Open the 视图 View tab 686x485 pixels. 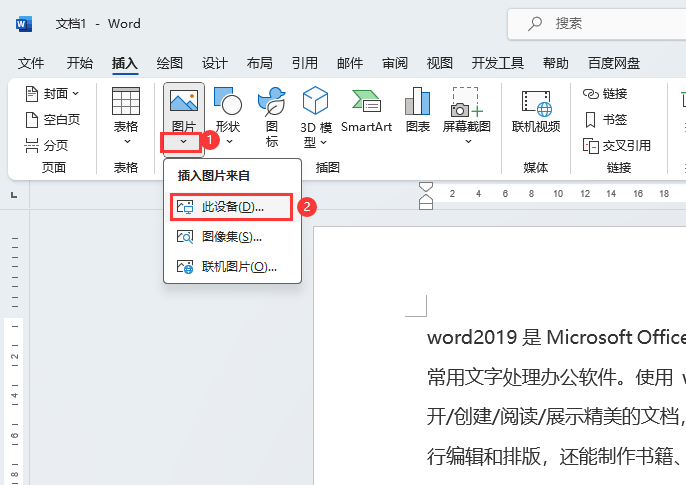(440, 63)
